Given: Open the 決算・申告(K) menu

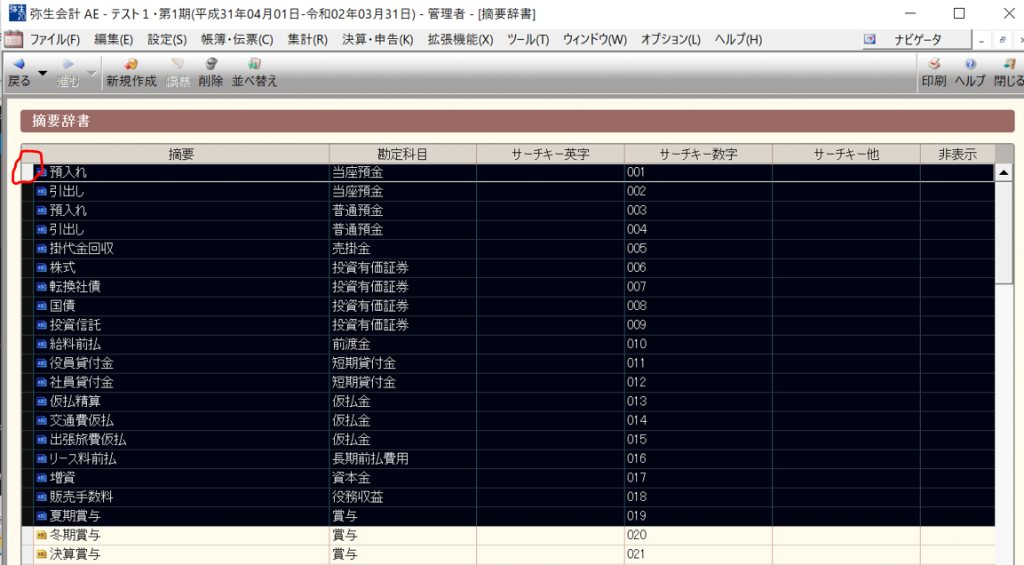Looking at the screenshot, I should click(x=377, y=40).
